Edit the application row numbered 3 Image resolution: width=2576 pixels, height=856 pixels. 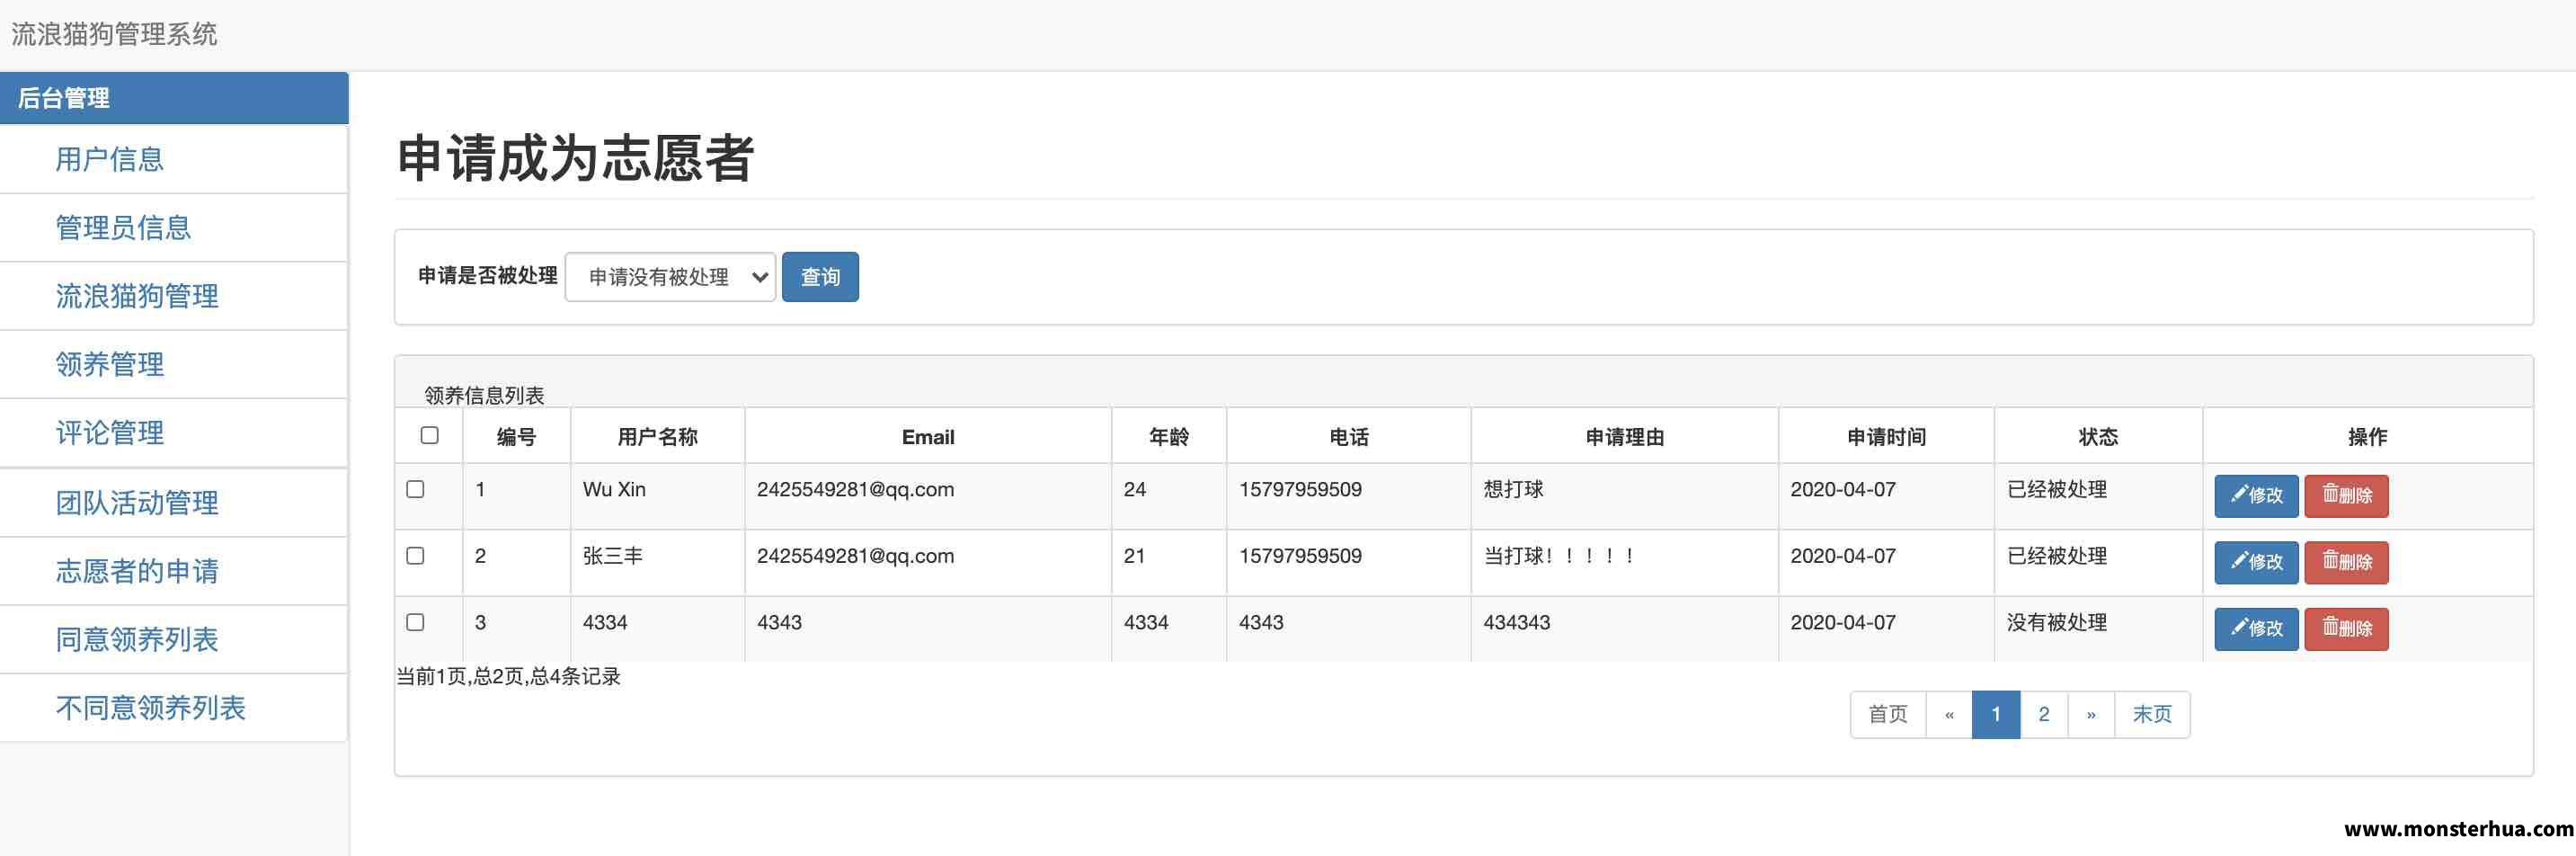click(2256, 629)
